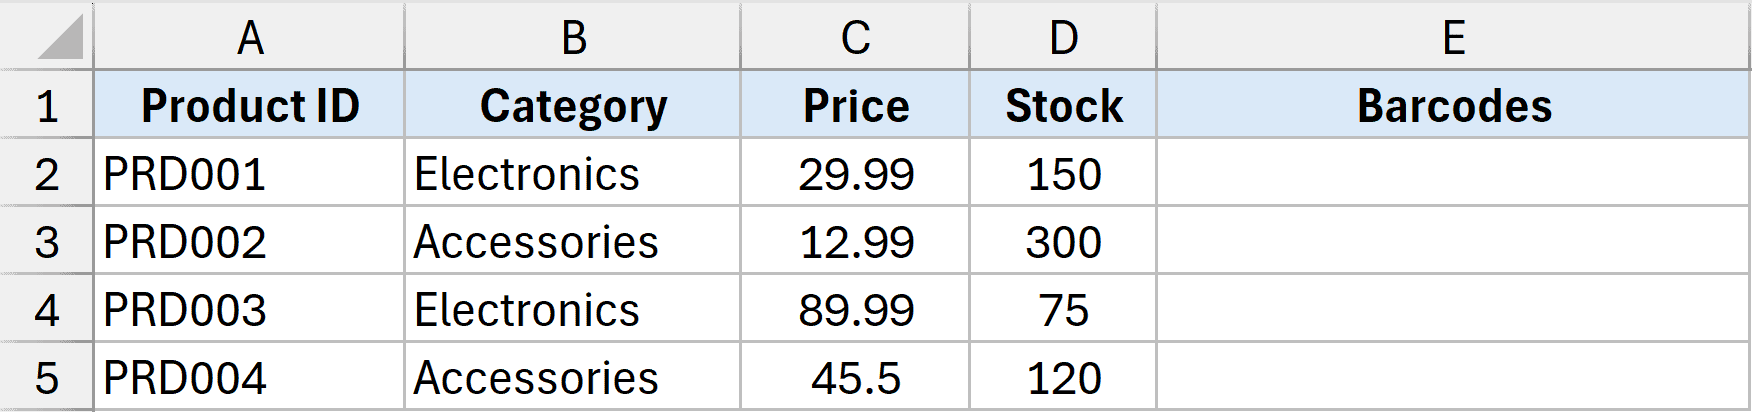Select row 3 header

(47, 242)
